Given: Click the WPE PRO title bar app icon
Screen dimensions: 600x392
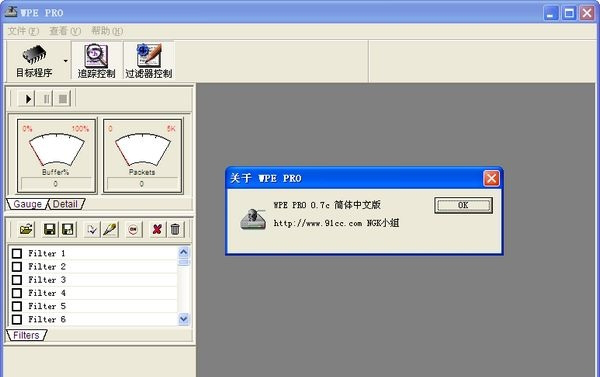Looking at the screenshot, I should (11, 12).
